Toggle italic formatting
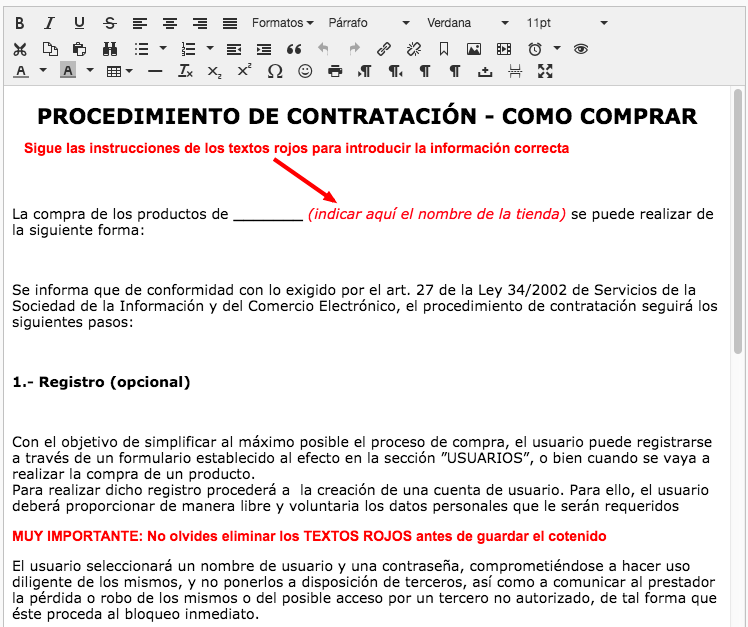 click(x=50, y=23)
